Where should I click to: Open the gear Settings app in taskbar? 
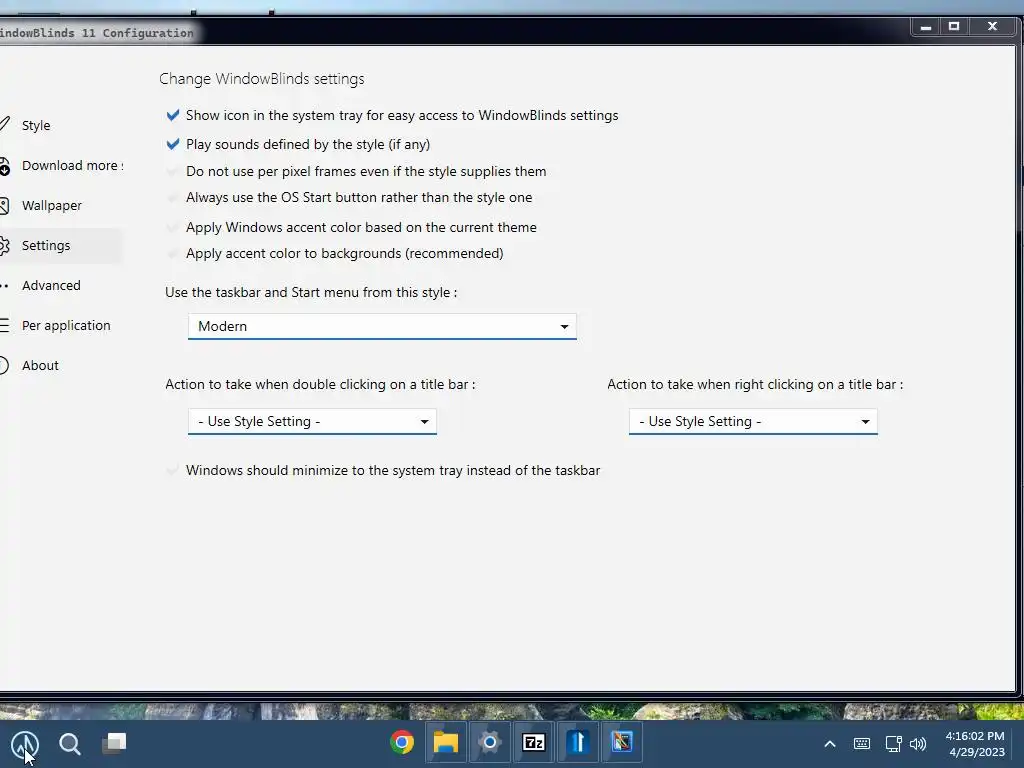pos(489,743)
